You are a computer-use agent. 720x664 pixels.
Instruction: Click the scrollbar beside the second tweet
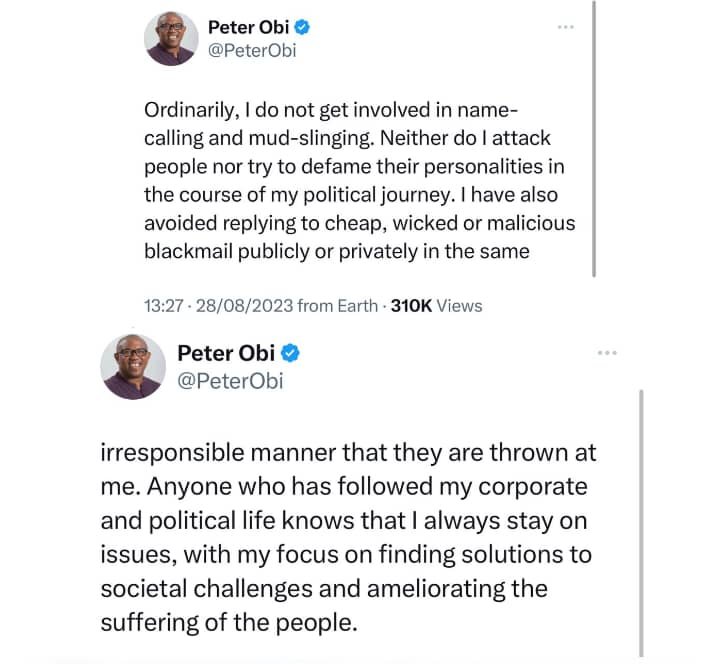[x=641, y=520]
